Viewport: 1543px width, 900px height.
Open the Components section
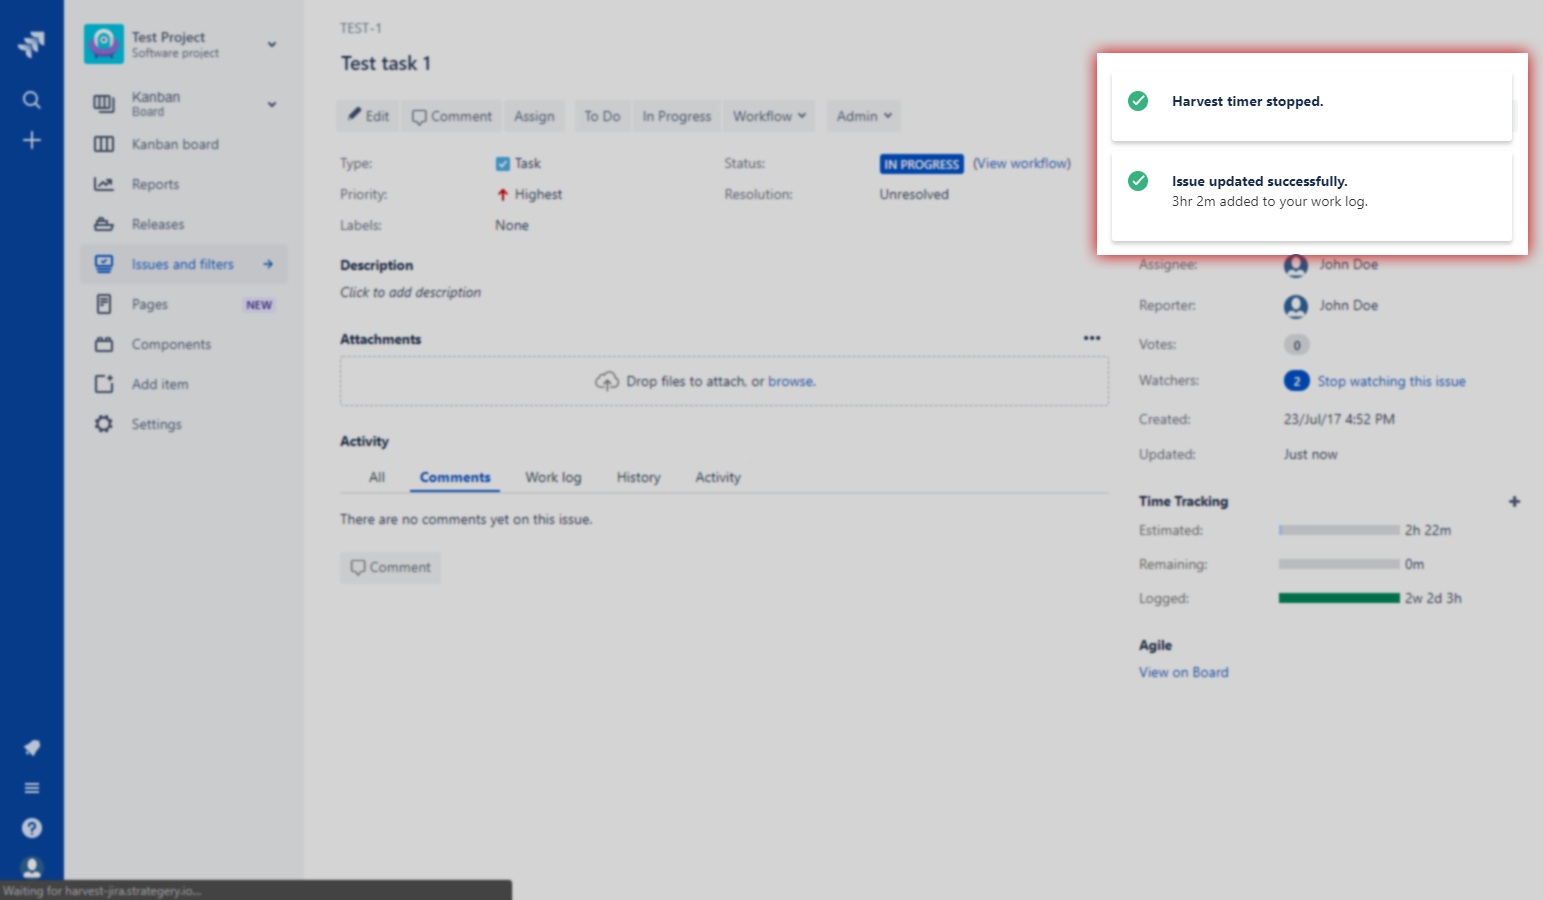pyautogui.click(x=170, y=344)
